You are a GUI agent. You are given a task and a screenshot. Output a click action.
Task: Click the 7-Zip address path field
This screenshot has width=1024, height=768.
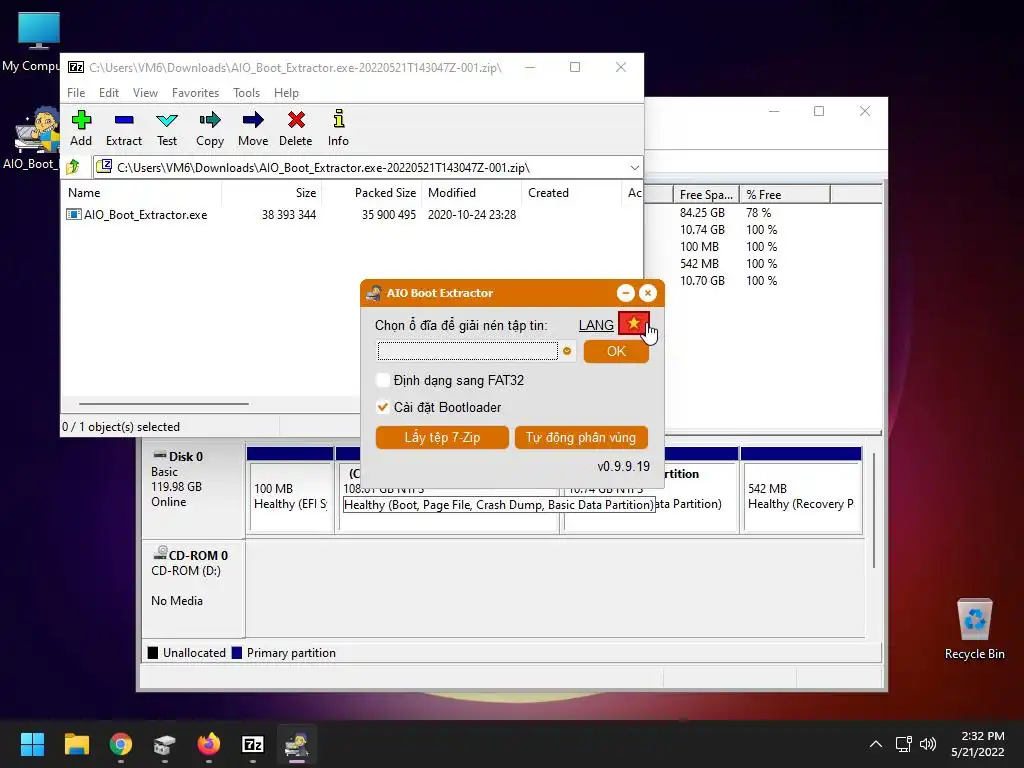(x=366, y=168)
